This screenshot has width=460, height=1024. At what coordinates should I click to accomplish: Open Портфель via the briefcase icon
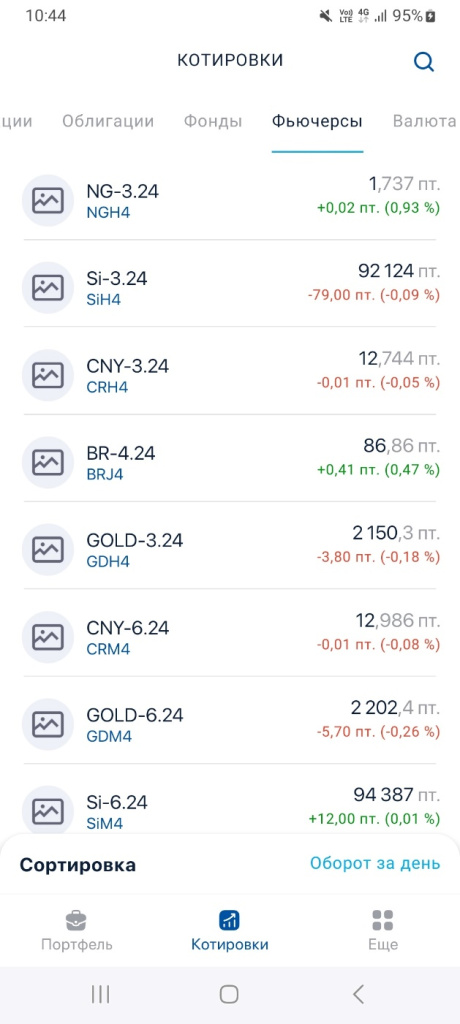coord(76,921)
